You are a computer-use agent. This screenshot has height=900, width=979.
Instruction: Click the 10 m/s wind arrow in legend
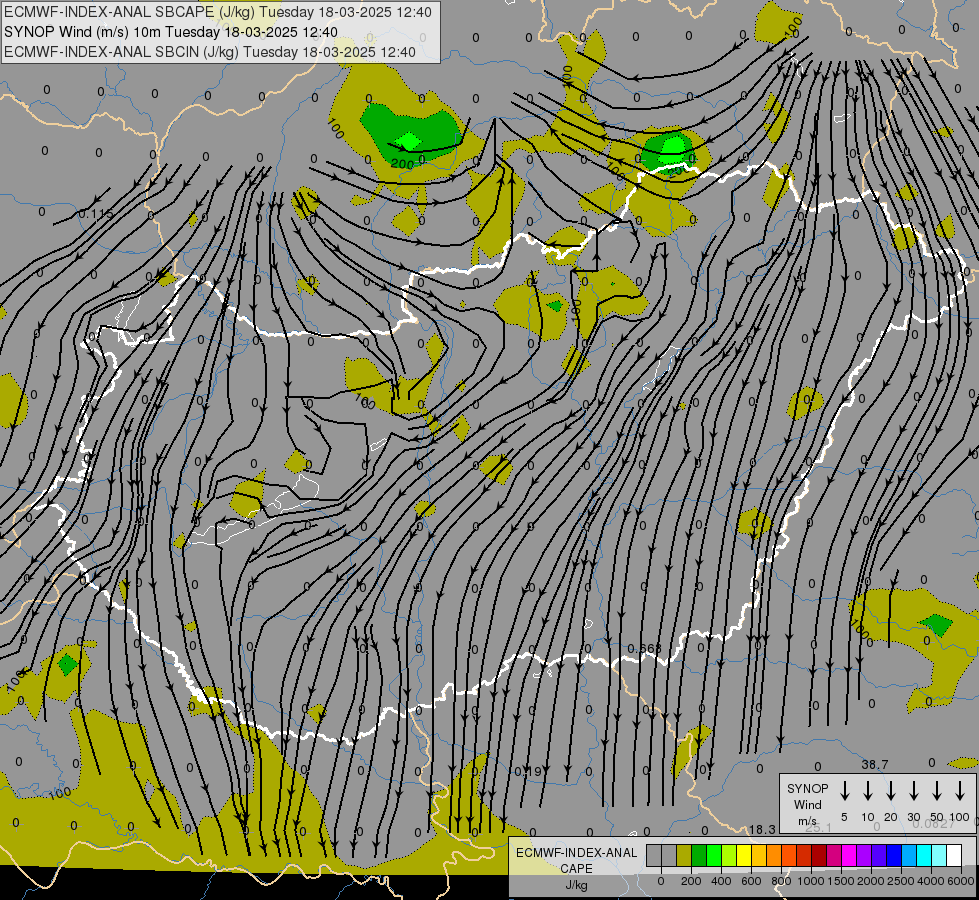(867, 791)
